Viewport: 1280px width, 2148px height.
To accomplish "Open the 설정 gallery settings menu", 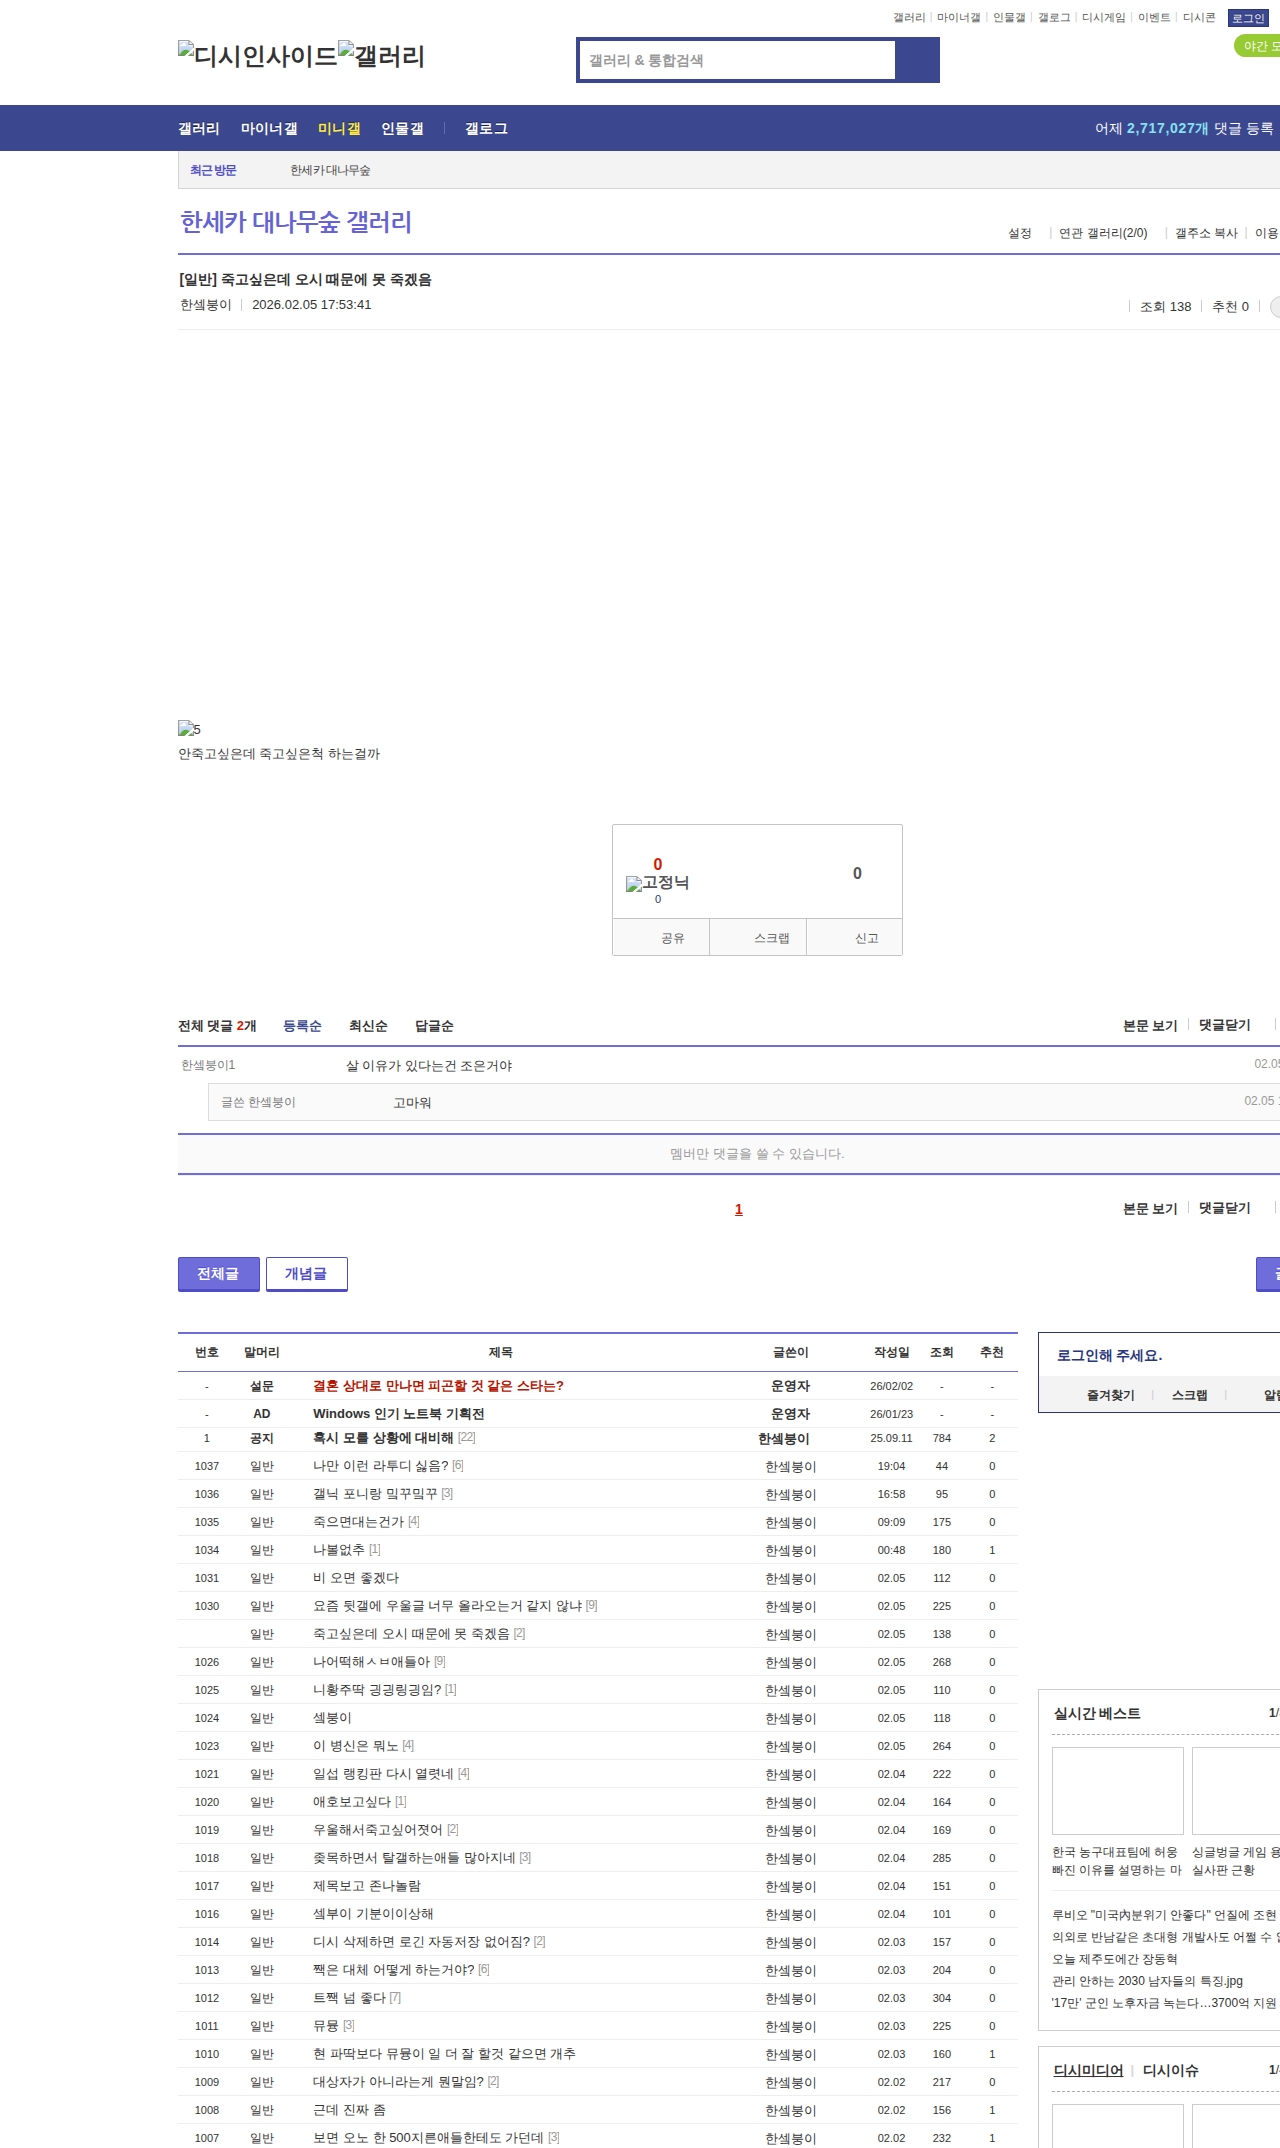I will (x=1019, y=233).
